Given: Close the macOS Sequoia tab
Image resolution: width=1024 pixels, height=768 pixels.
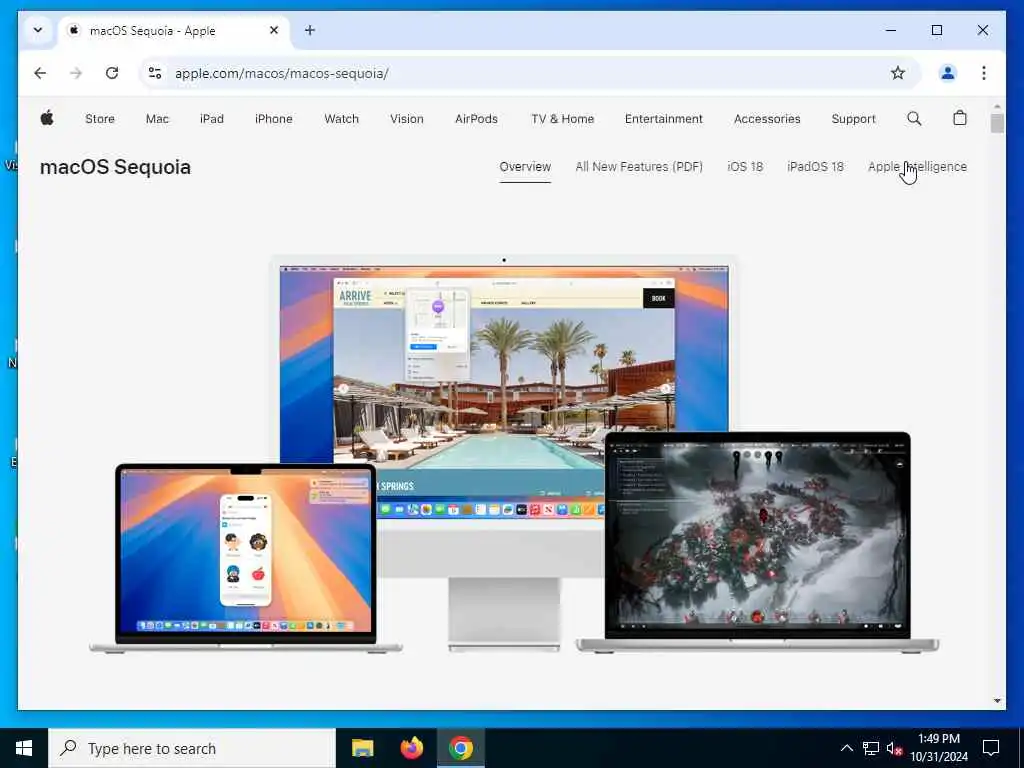Looking at the screenshot, I should click(x=274, y=30).
